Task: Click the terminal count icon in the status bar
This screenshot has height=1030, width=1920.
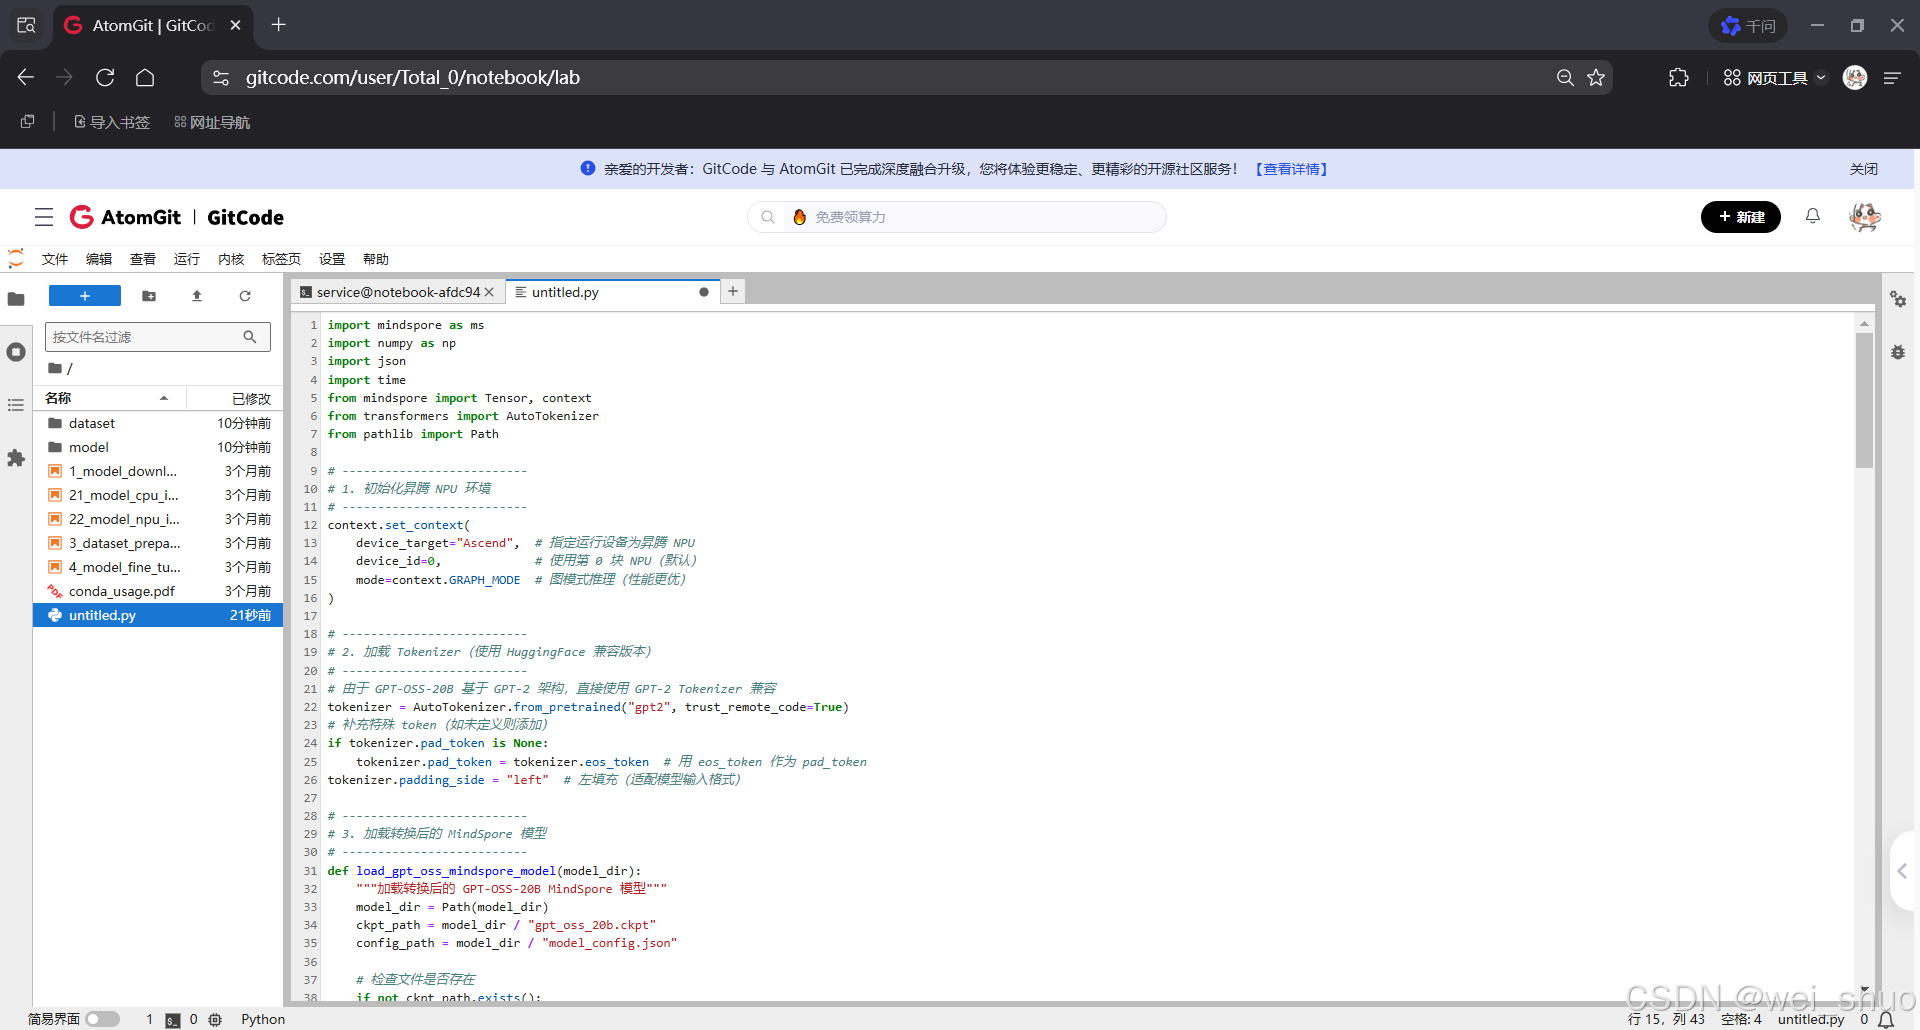Action: click(x=173, y=1020)
